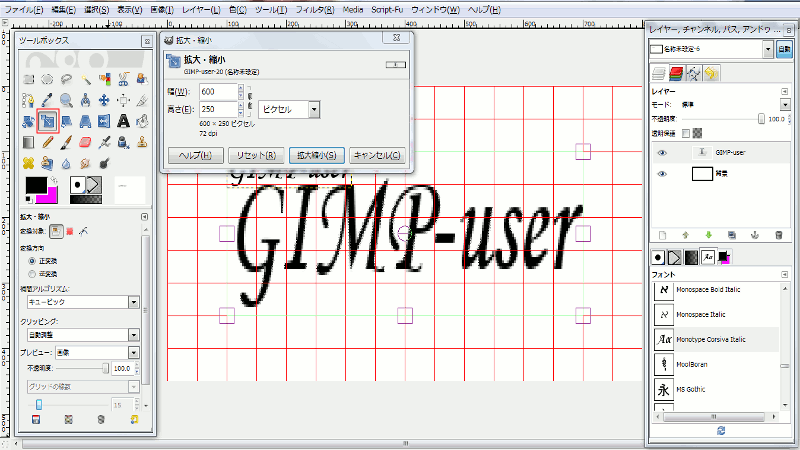Open the Script-Fu menu
Image resolution: width=800 pixels, height=450 pixels.
[x=387, y=10]
